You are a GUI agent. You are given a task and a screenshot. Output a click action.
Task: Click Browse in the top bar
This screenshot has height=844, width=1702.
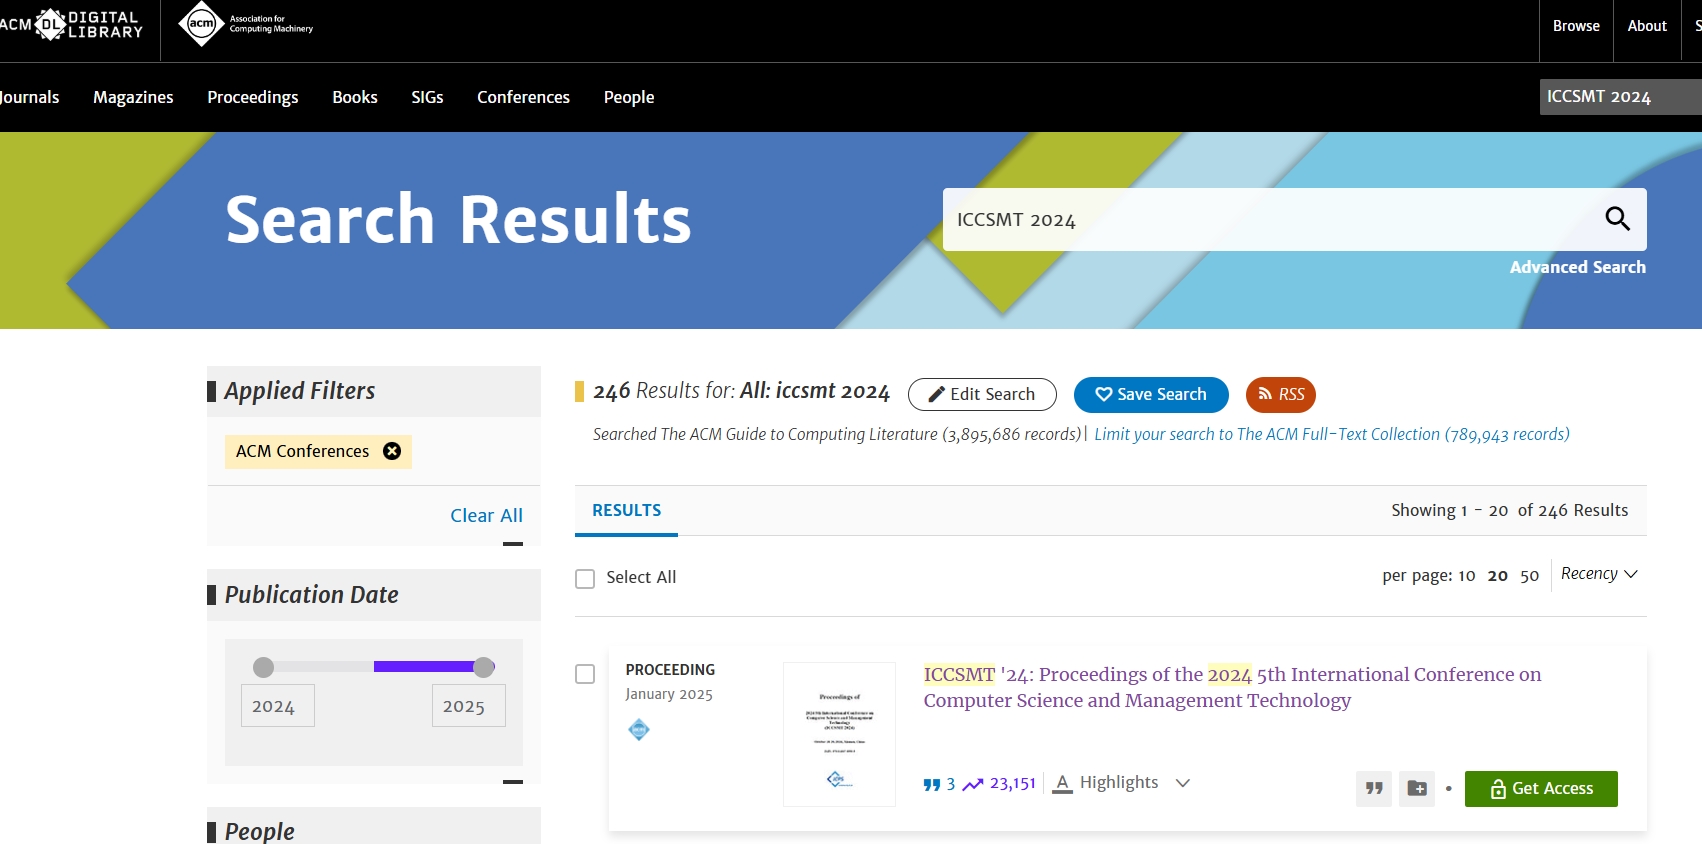(x=1576, y=26)
